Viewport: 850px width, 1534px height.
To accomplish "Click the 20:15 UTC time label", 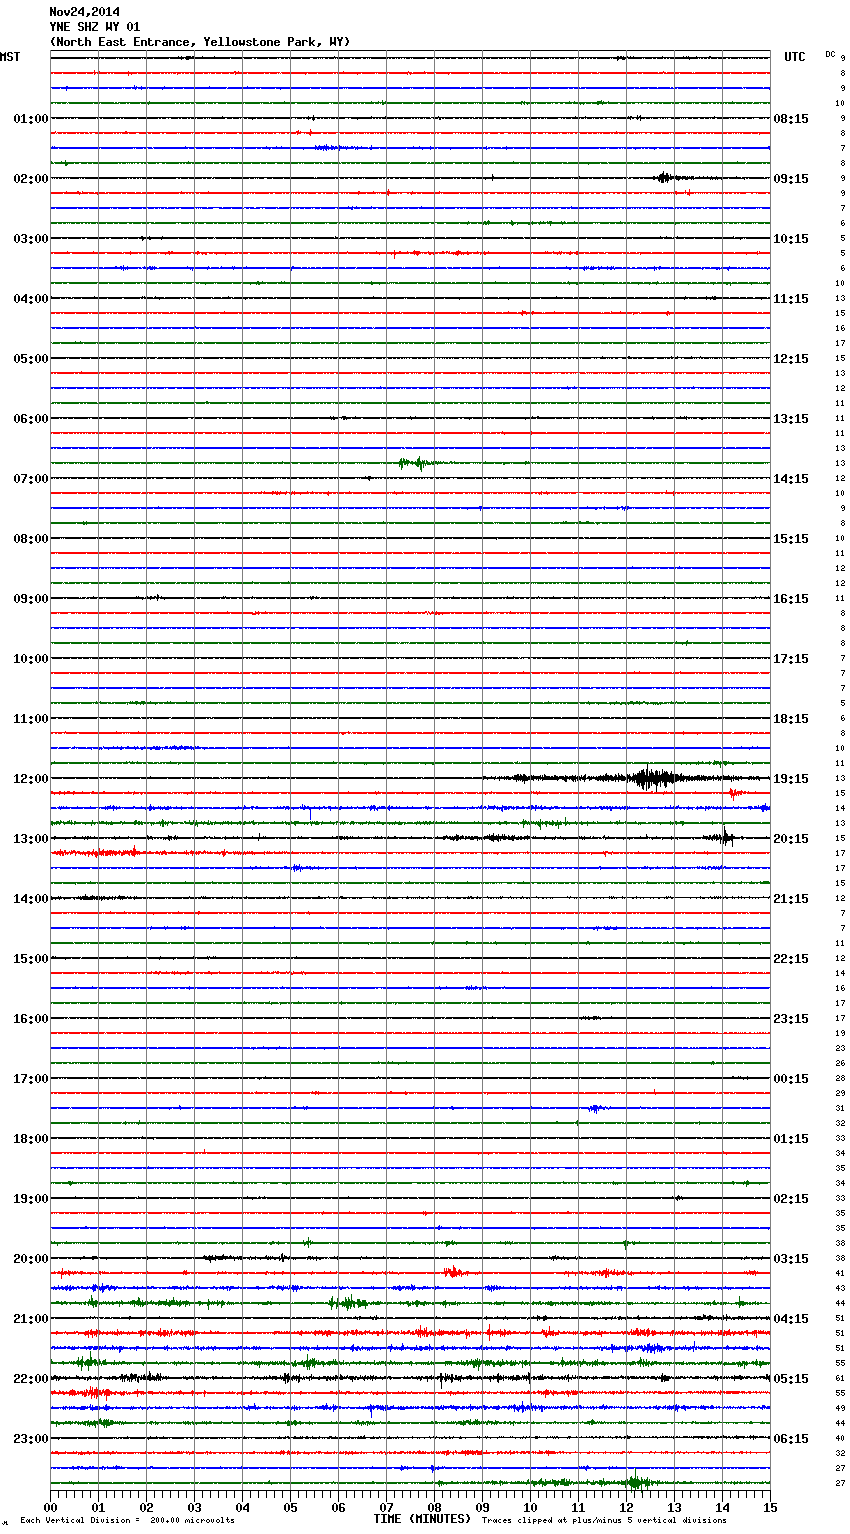I will pos(791,839).
